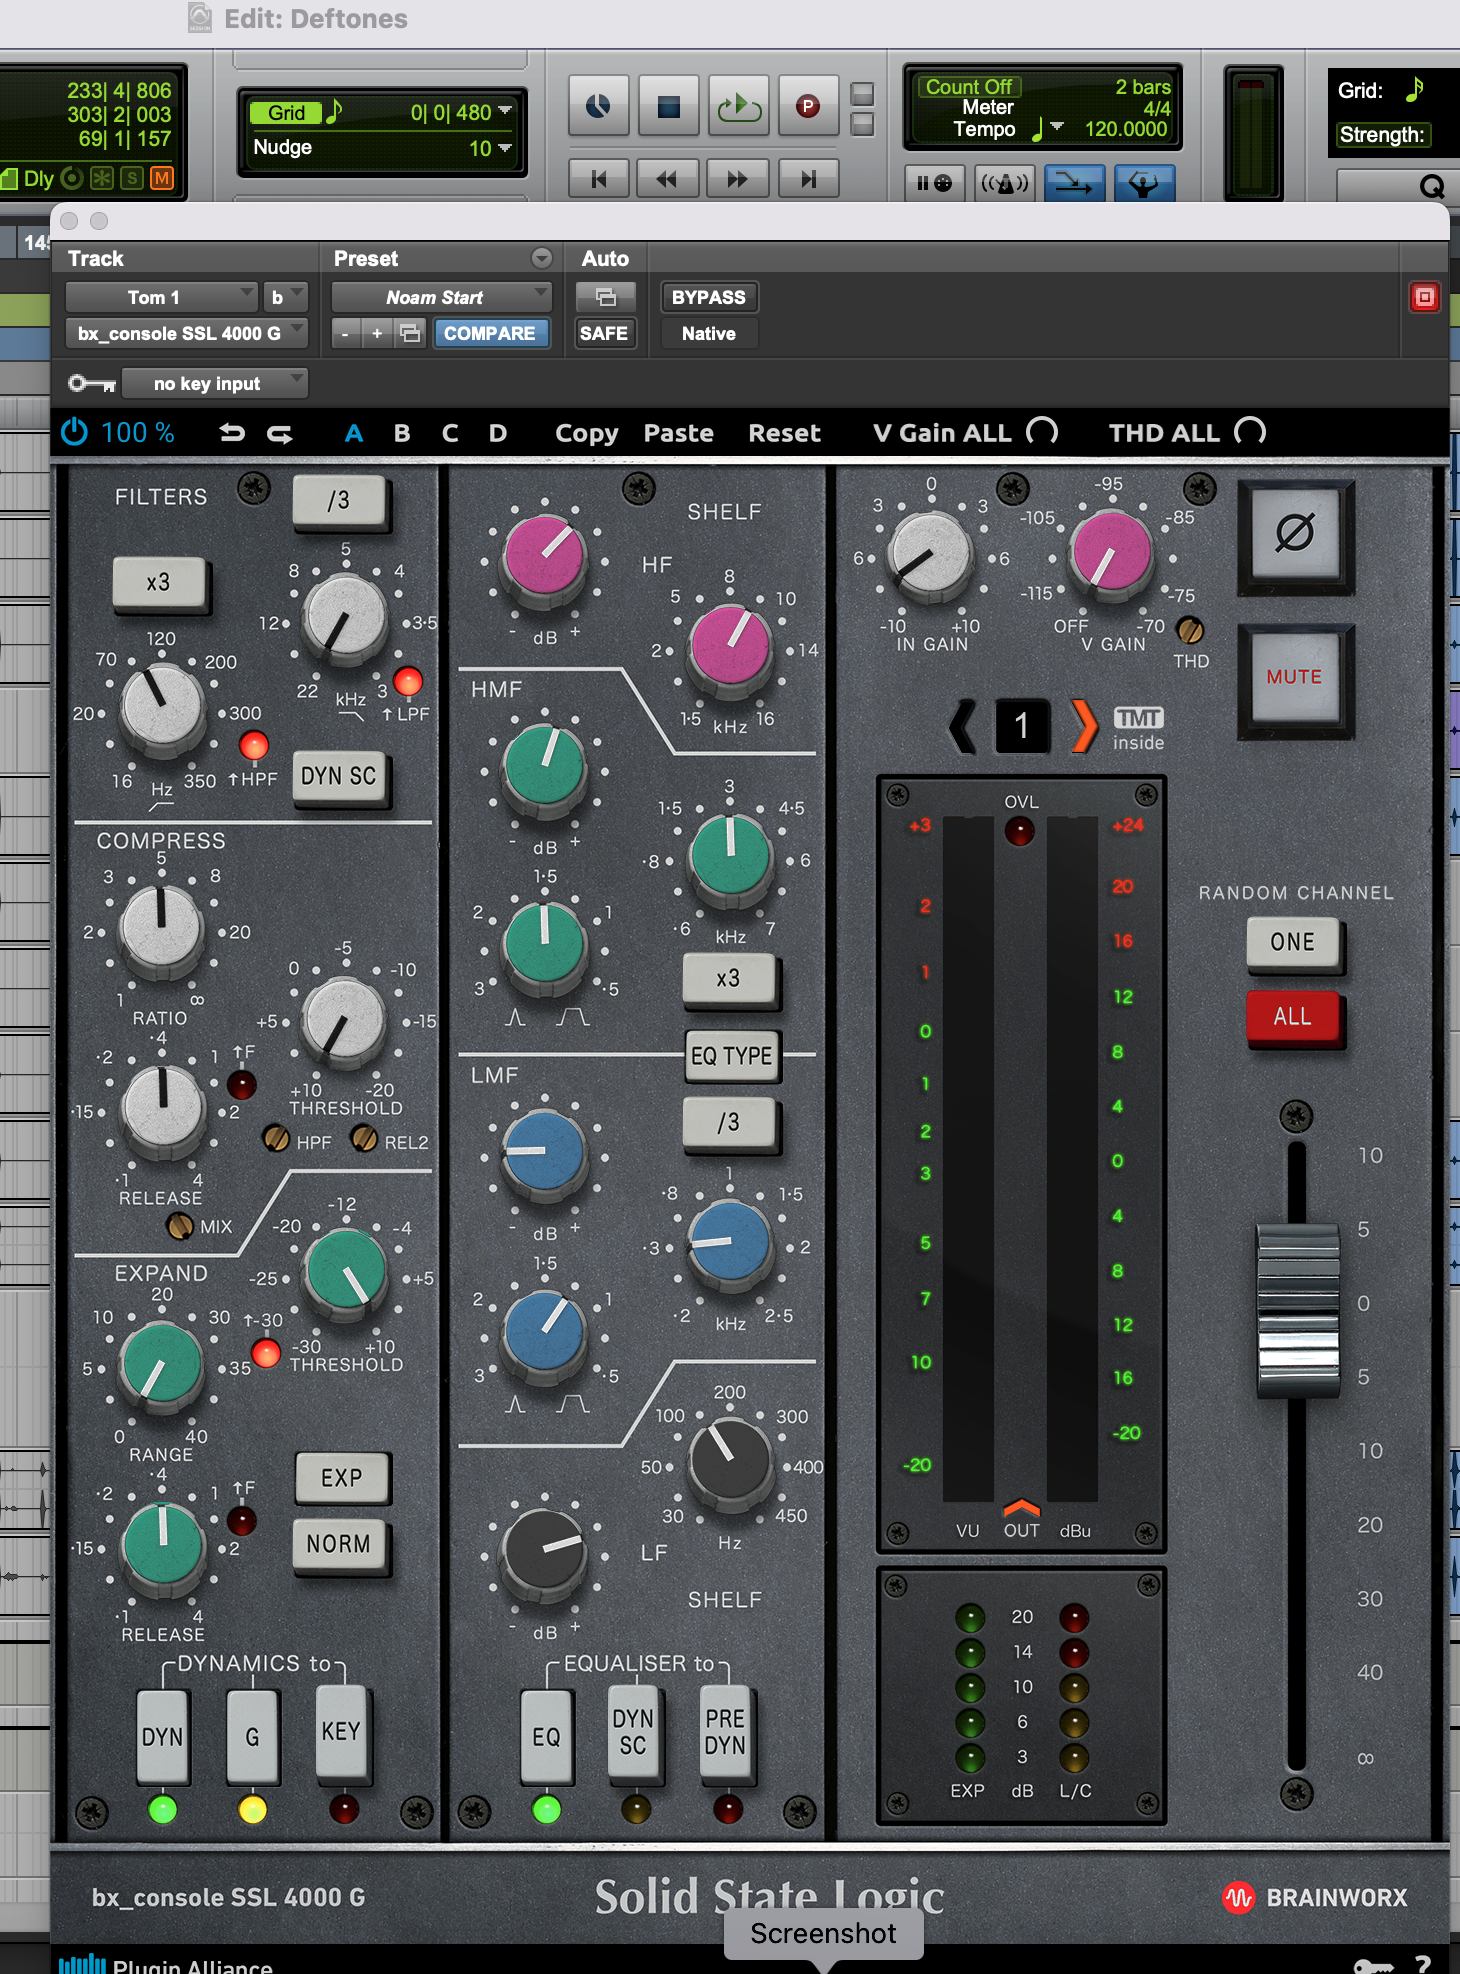
Task: Click the Fast Forward transport button
Action: pos(738,179)
